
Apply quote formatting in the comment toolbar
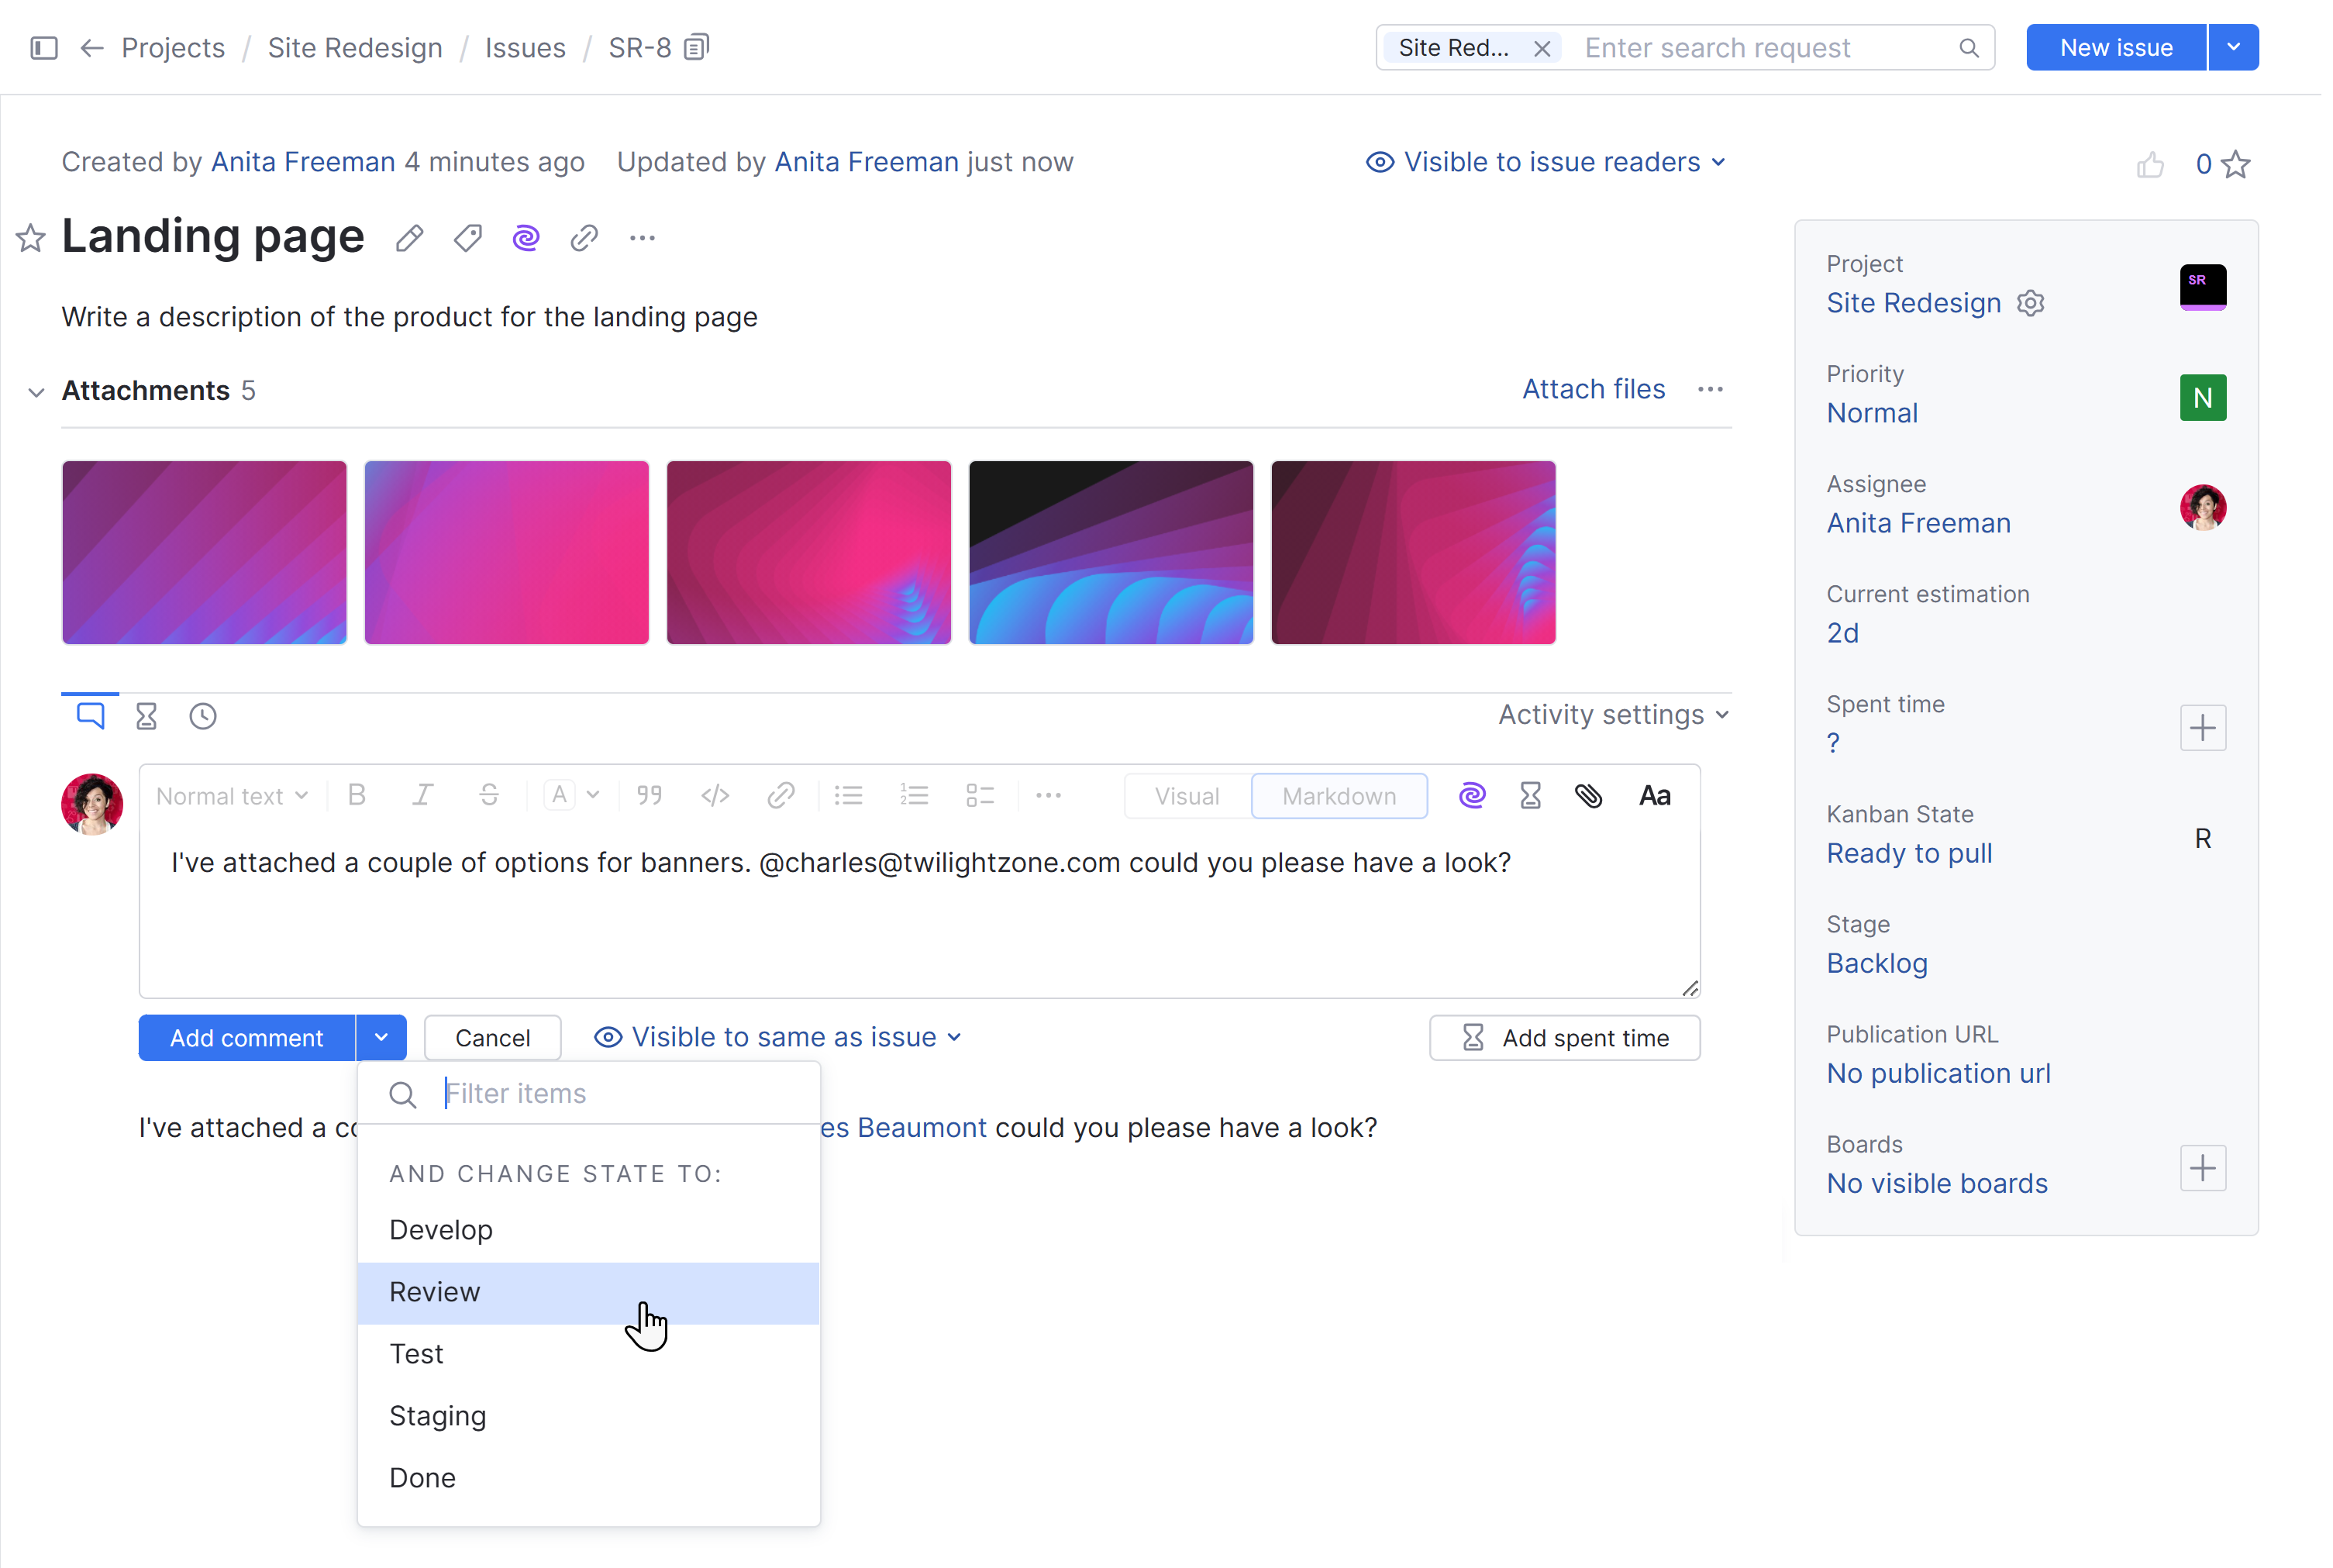coord(649,796)
